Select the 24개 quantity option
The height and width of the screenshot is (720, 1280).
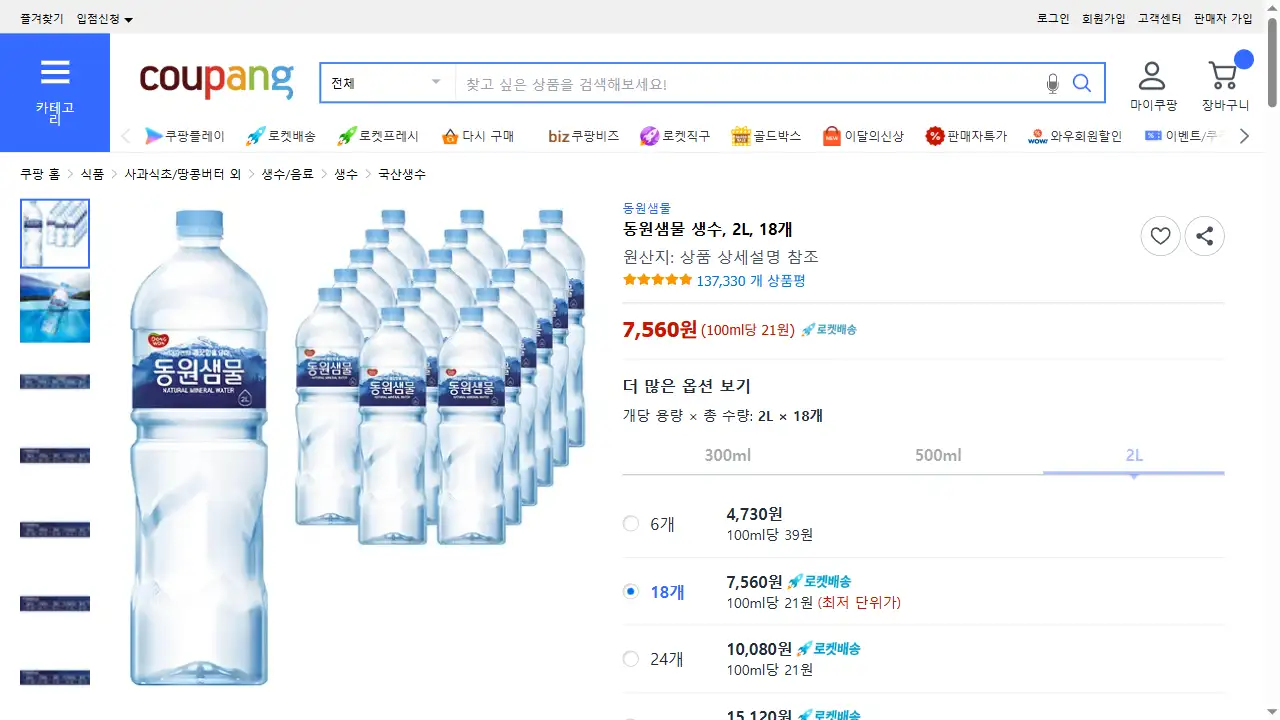[631, 659]
